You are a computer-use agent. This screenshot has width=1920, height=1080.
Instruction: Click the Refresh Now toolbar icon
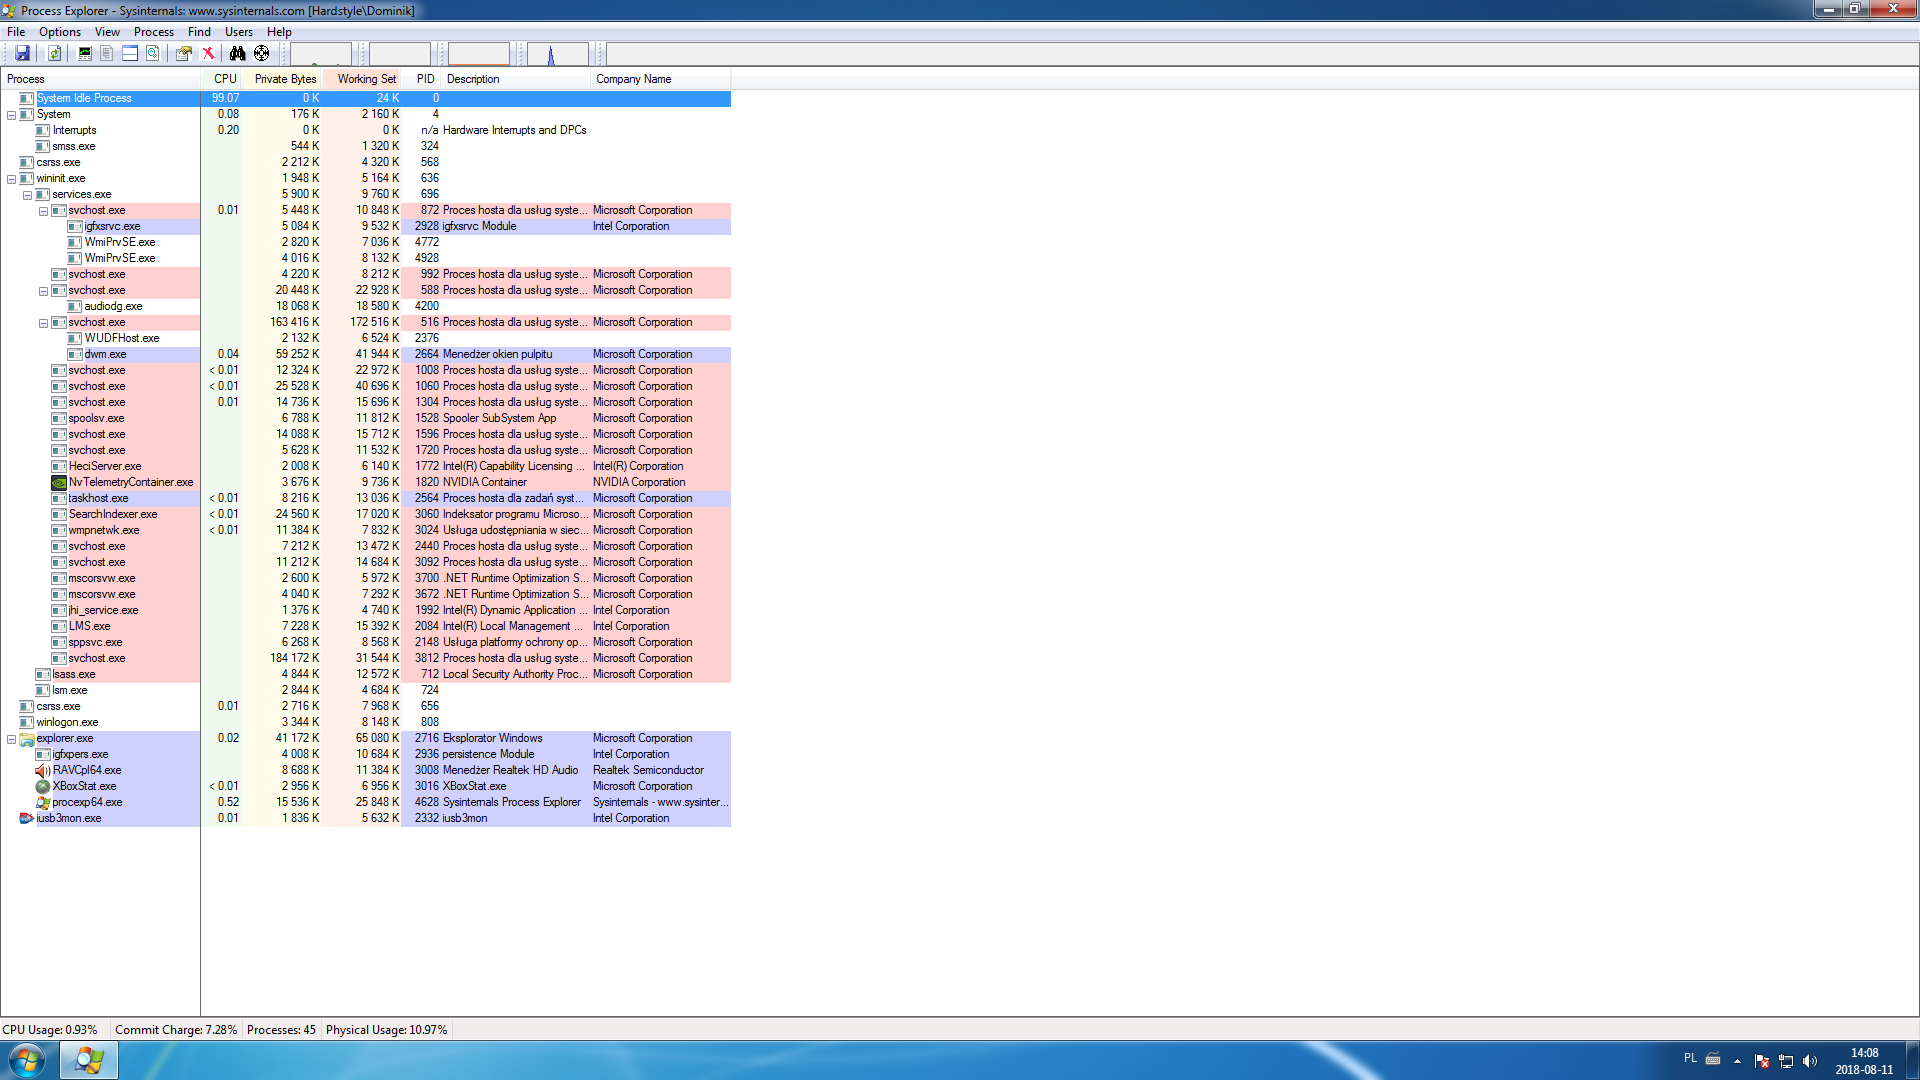click(55, 54)
